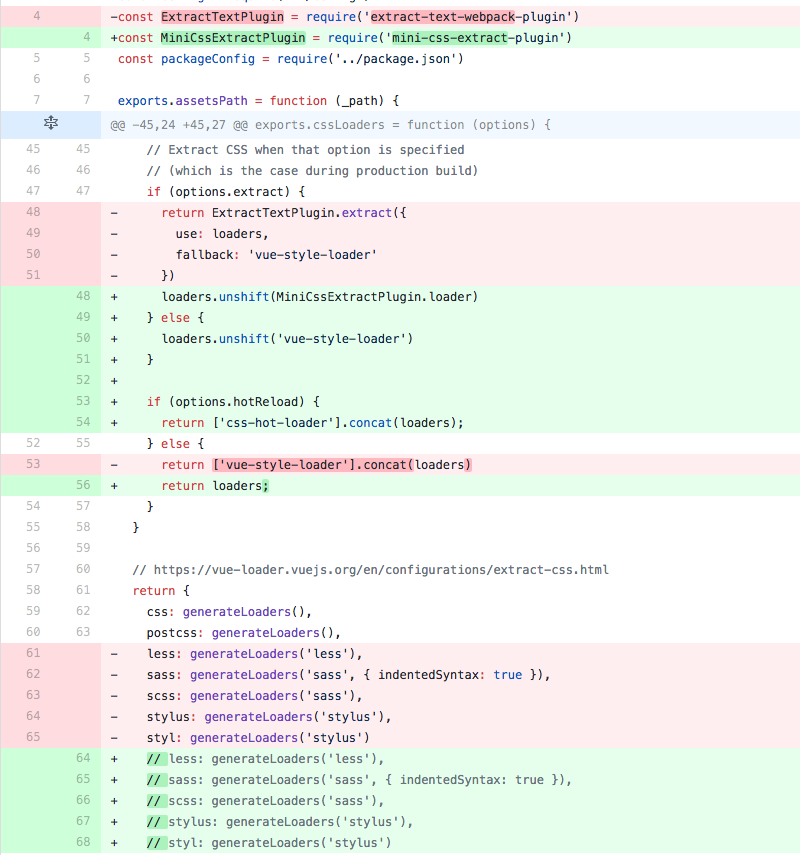The width and height of the screenshot is (800, 855).
Task: Expand hidden lines between 7 and 45
Action: point(51,123)
